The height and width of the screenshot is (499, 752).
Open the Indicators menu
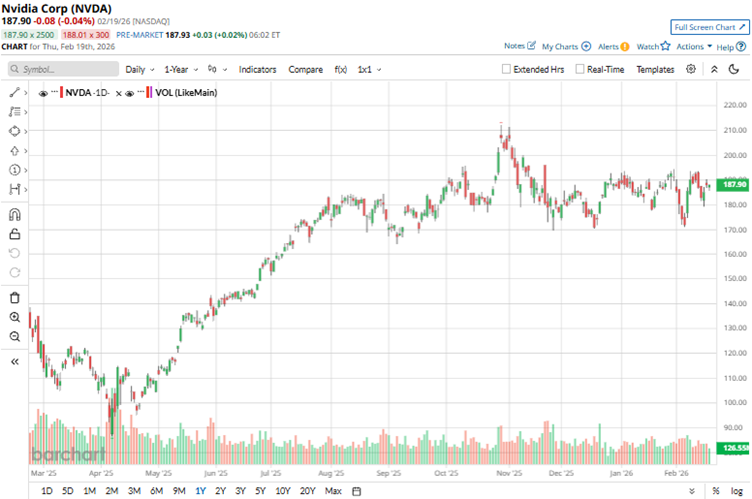click(258, 70)
